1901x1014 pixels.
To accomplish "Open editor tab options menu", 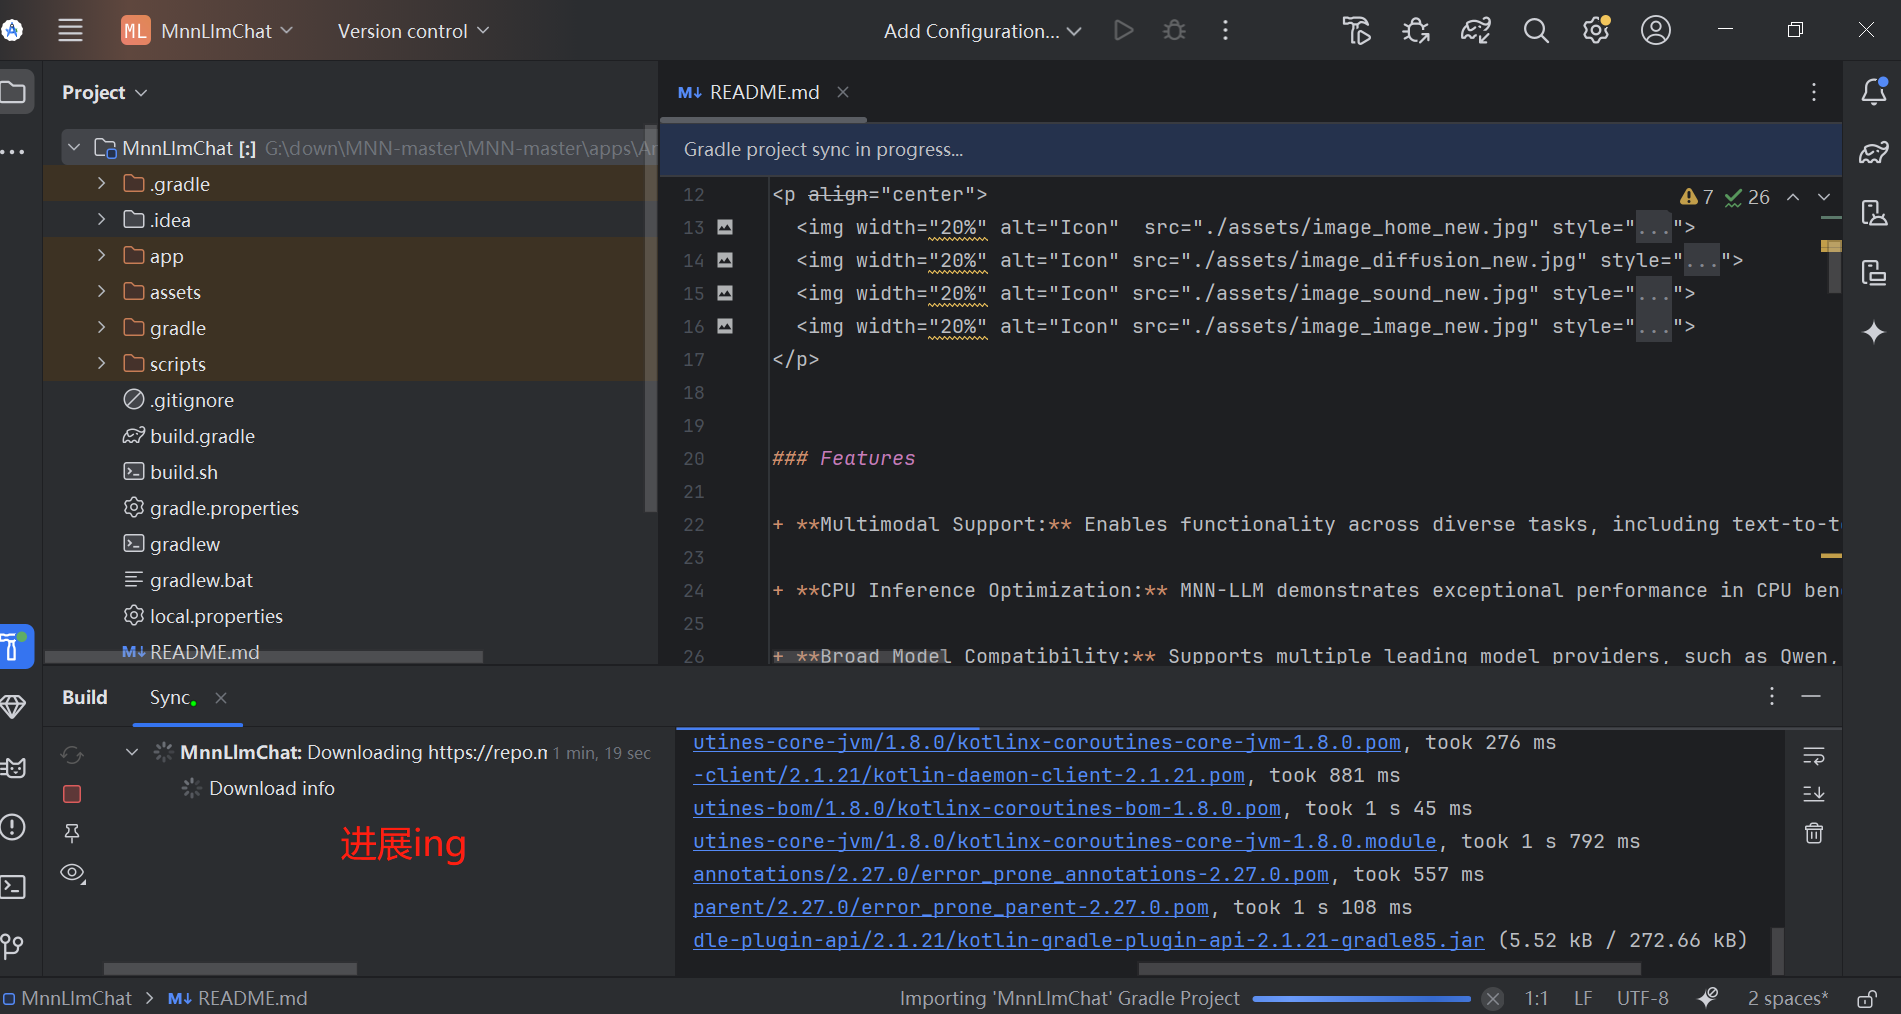I will [x=1814, y=92].
